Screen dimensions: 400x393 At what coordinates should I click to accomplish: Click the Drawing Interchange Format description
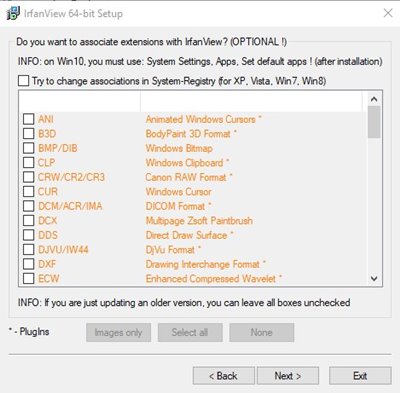pos(205,264)
